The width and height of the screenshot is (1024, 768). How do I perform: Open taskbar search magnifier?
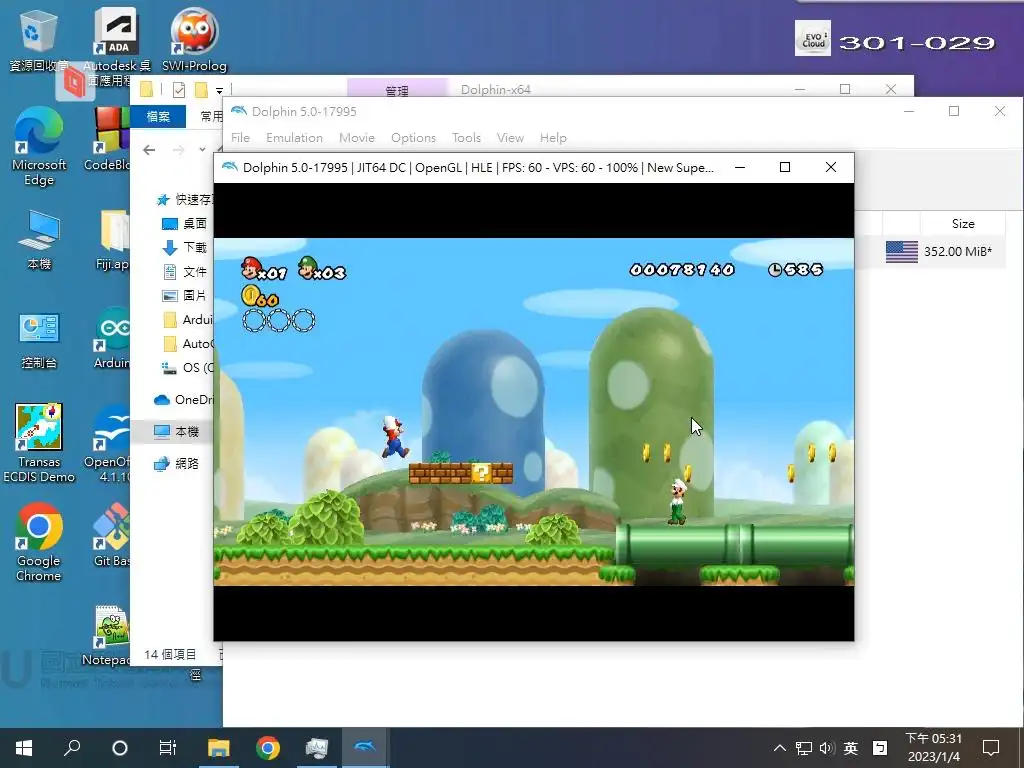click(x=72, y=748)
